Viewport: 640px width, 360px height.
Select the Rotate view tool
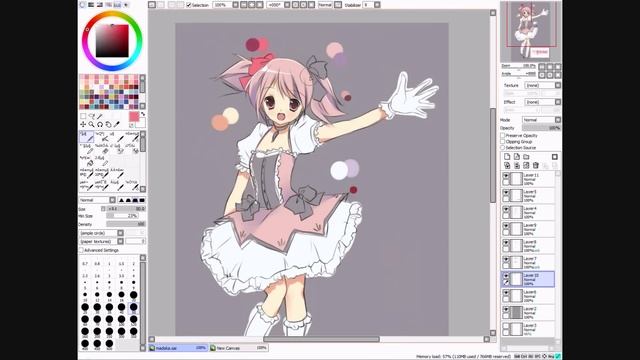100,124
